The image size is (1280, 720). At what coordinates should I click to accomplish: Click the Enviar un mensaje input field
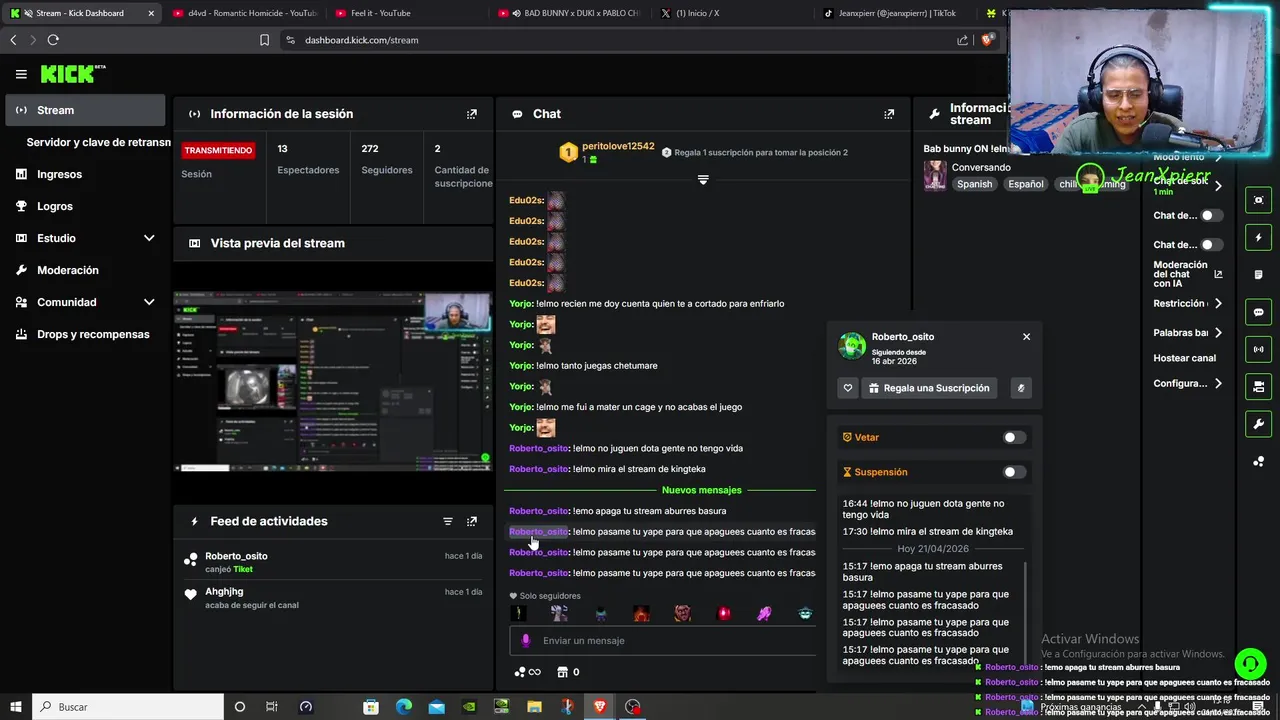tap(663, 641)
